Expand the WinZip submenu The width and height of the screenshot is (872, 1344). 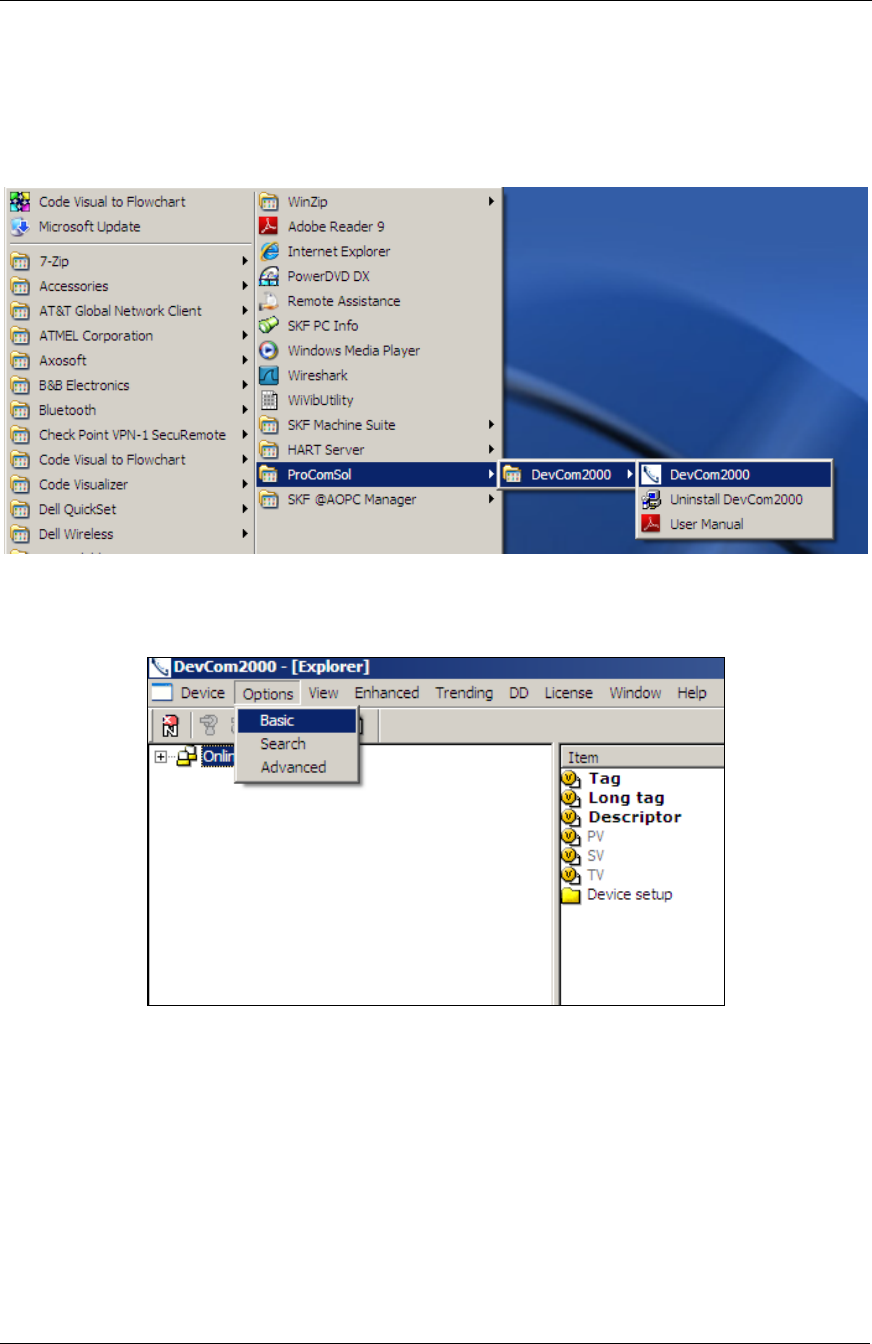pos(377,201)
